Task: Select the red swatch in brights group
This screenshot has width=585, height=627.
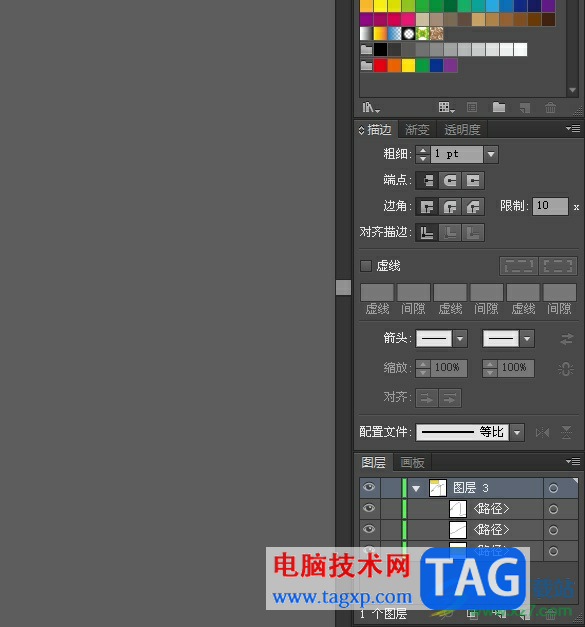Action: tap(380, 65)
